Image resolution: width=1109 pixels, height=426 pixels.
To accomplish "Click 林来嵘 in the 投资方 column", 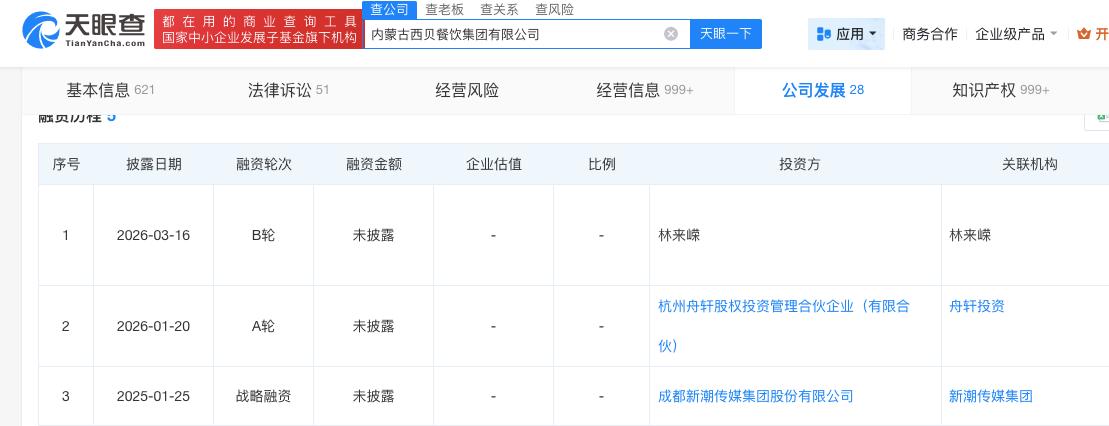I will pos(679,236).
